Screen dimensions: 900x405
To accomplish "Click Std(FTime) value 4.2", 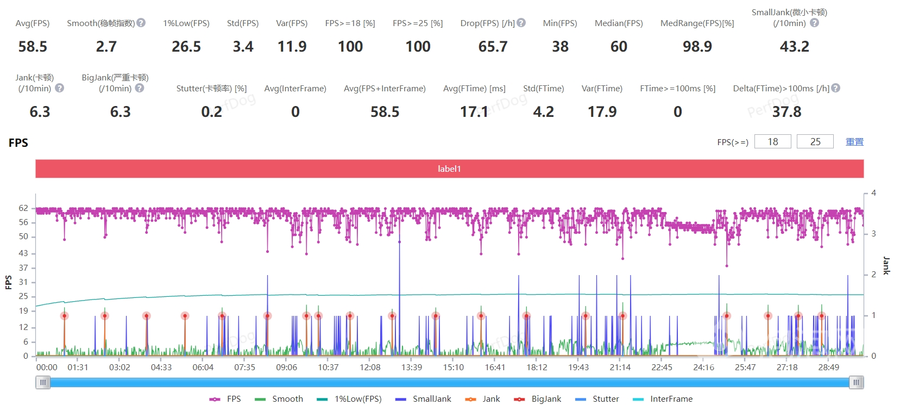I will tap(543, 111).
